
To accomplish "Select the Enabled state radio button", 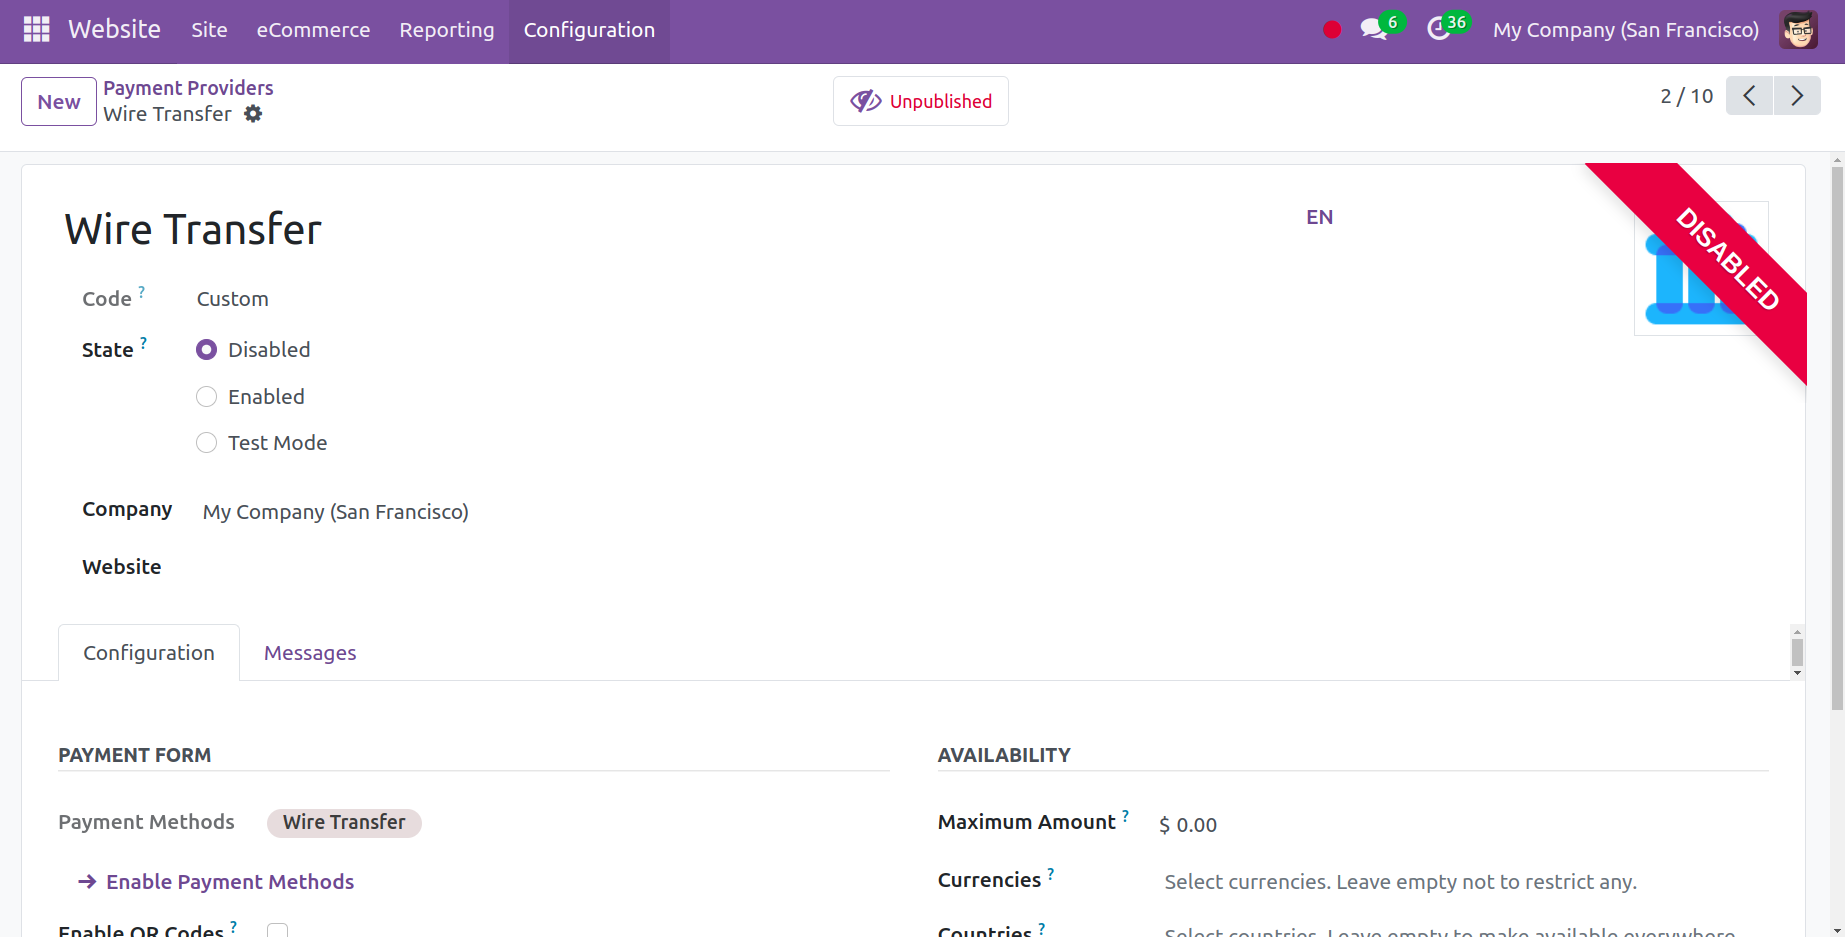I will coord(206,397).
